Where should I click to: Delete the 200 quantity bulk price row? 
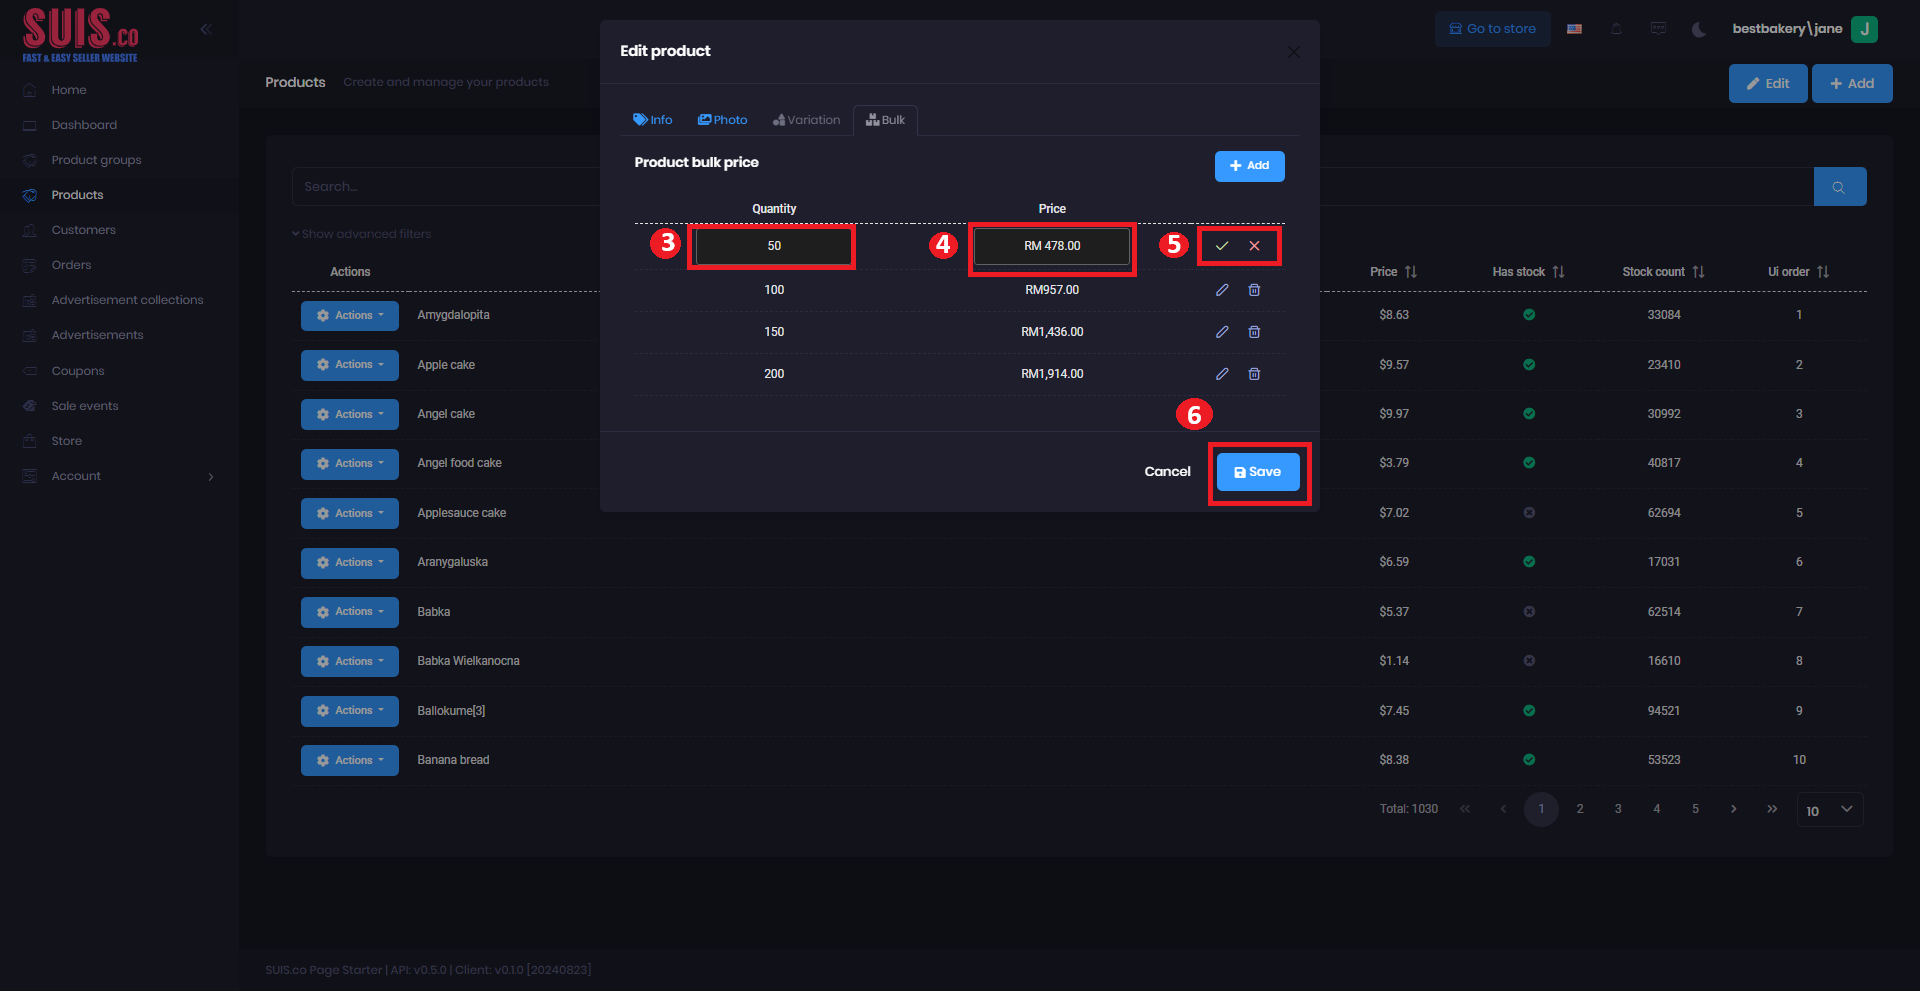click(x=1254, y=374)
